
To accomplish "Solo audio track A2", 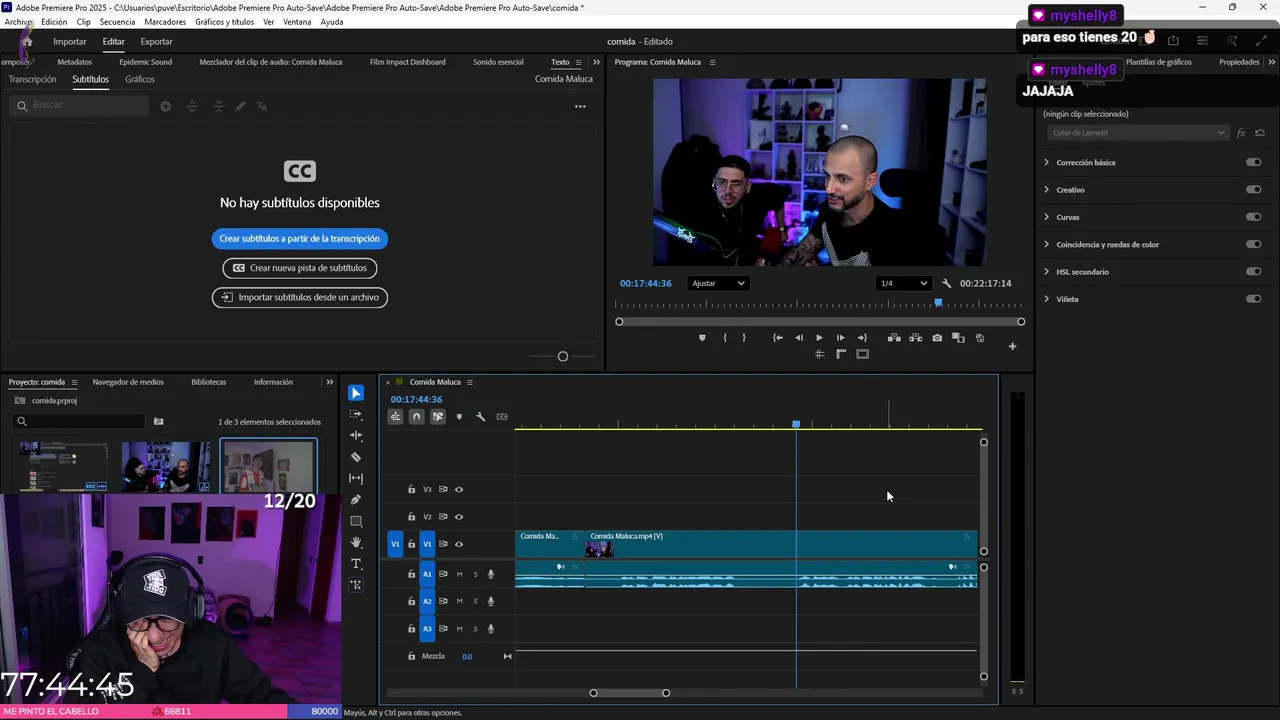I will tap(475, 601).
